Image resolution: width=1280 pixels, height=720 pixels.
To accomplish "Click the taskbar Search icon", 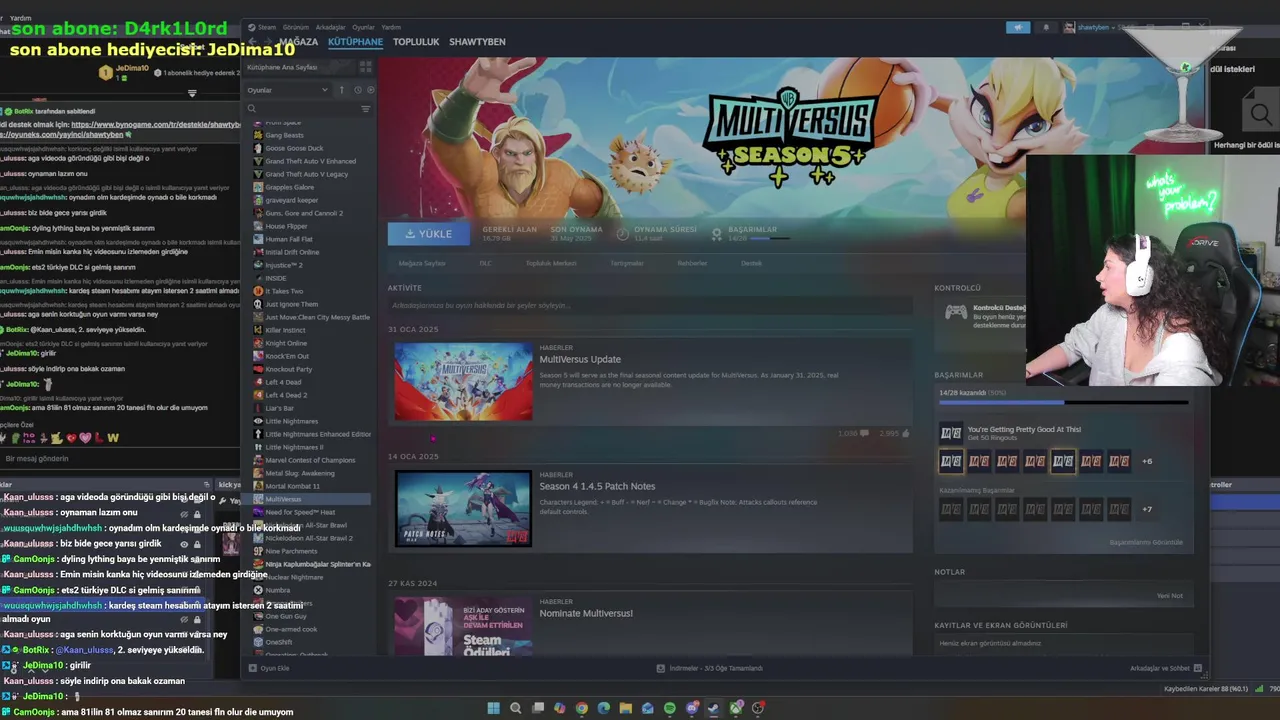I will 515,708.
